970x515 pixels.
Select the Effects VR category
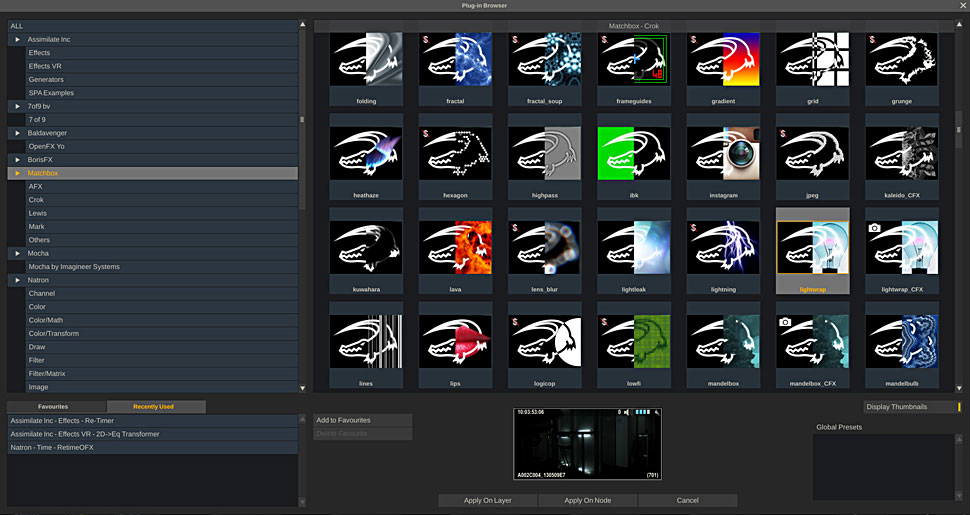click(x=162, y=66)
